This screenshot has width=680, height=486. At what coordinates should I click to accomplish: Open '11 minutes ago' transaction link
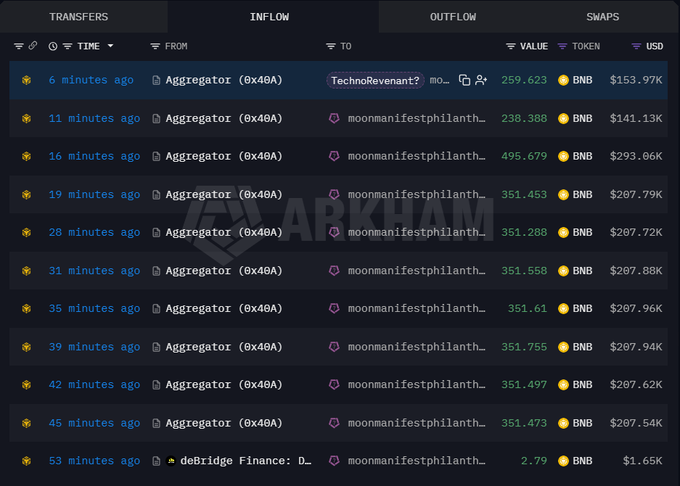[x=94, y=118]
